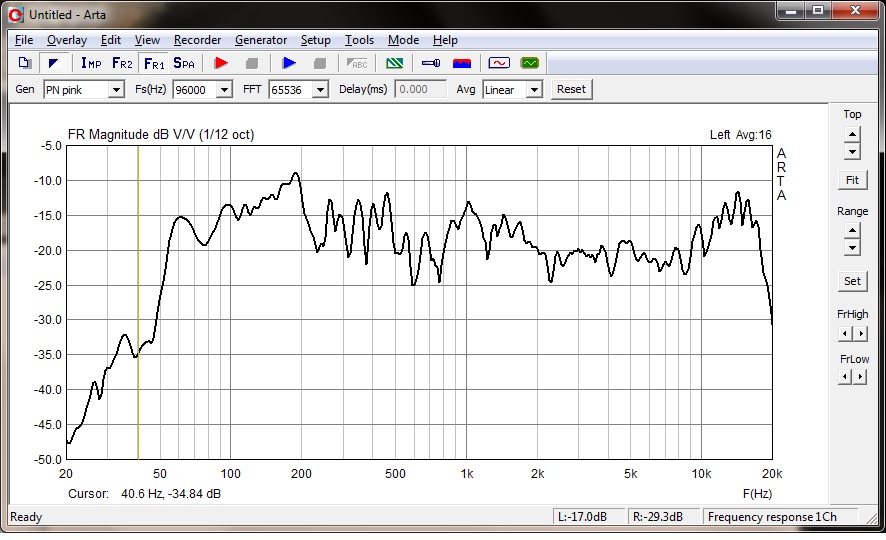Click the yellow cursor line at 40.6 Hz
The height and width of the screenshot is (540, 886).
[138, 302]
